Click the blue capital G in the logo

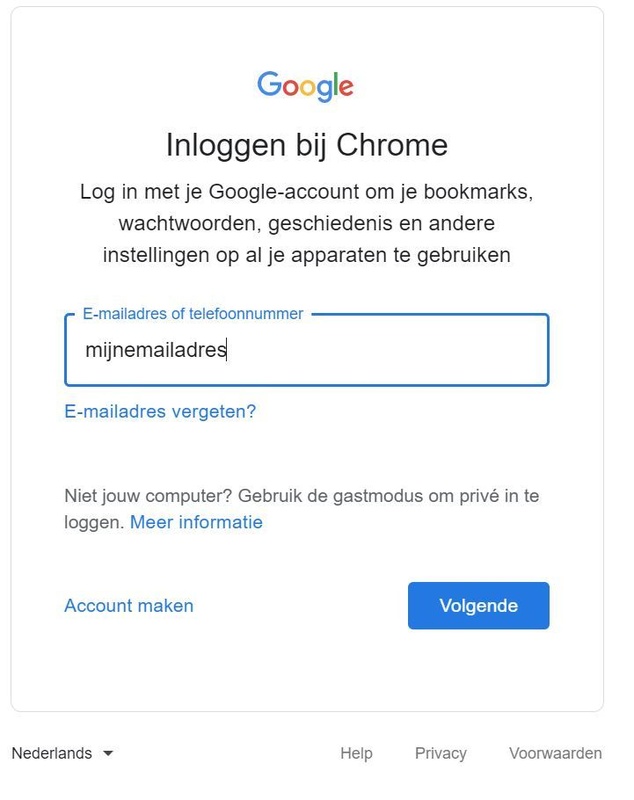coord(269,85)
